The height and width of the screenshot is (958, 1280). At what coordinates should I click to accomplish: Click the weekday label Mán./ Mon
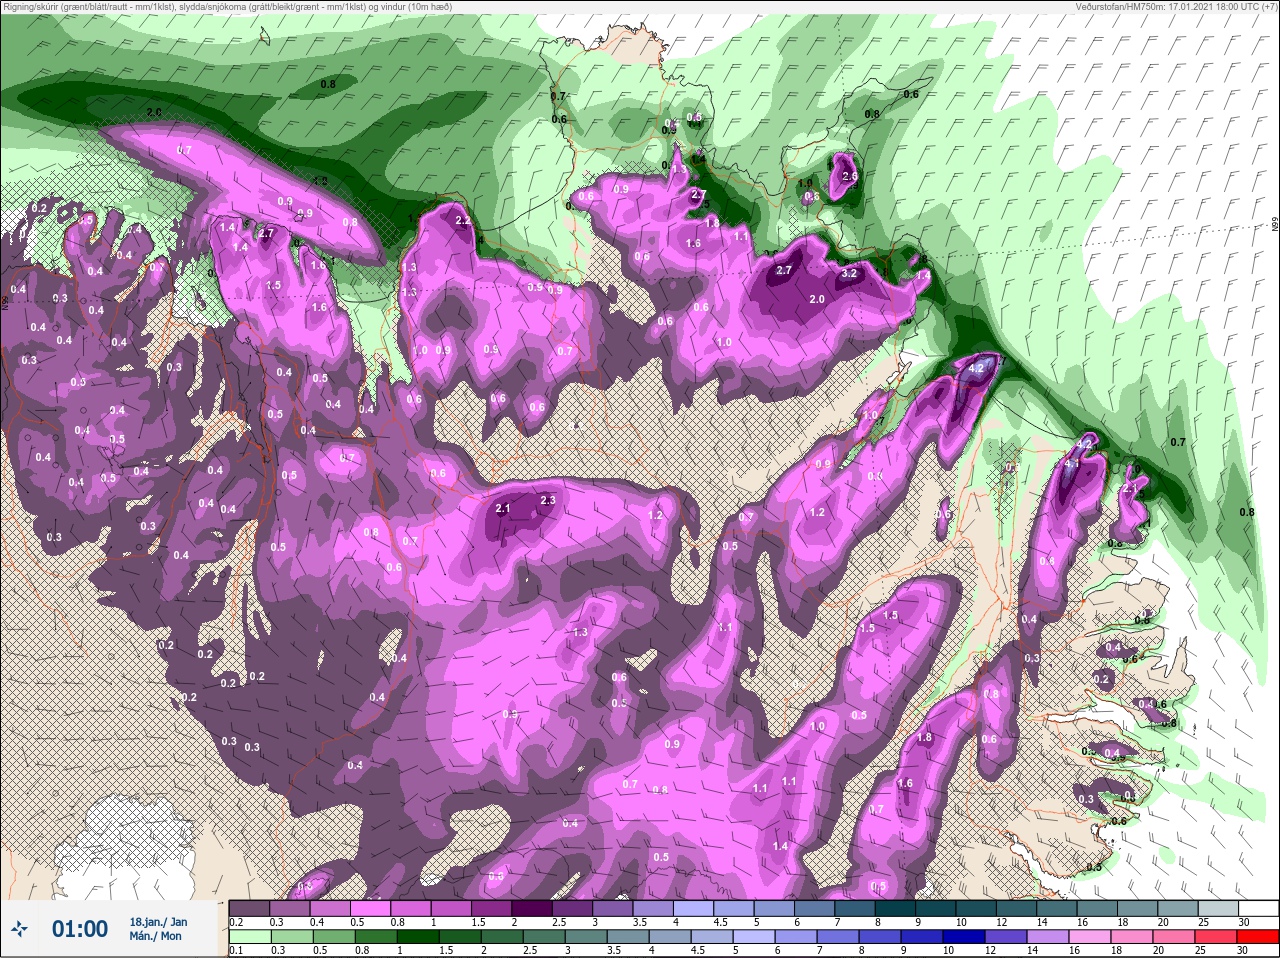155,936
